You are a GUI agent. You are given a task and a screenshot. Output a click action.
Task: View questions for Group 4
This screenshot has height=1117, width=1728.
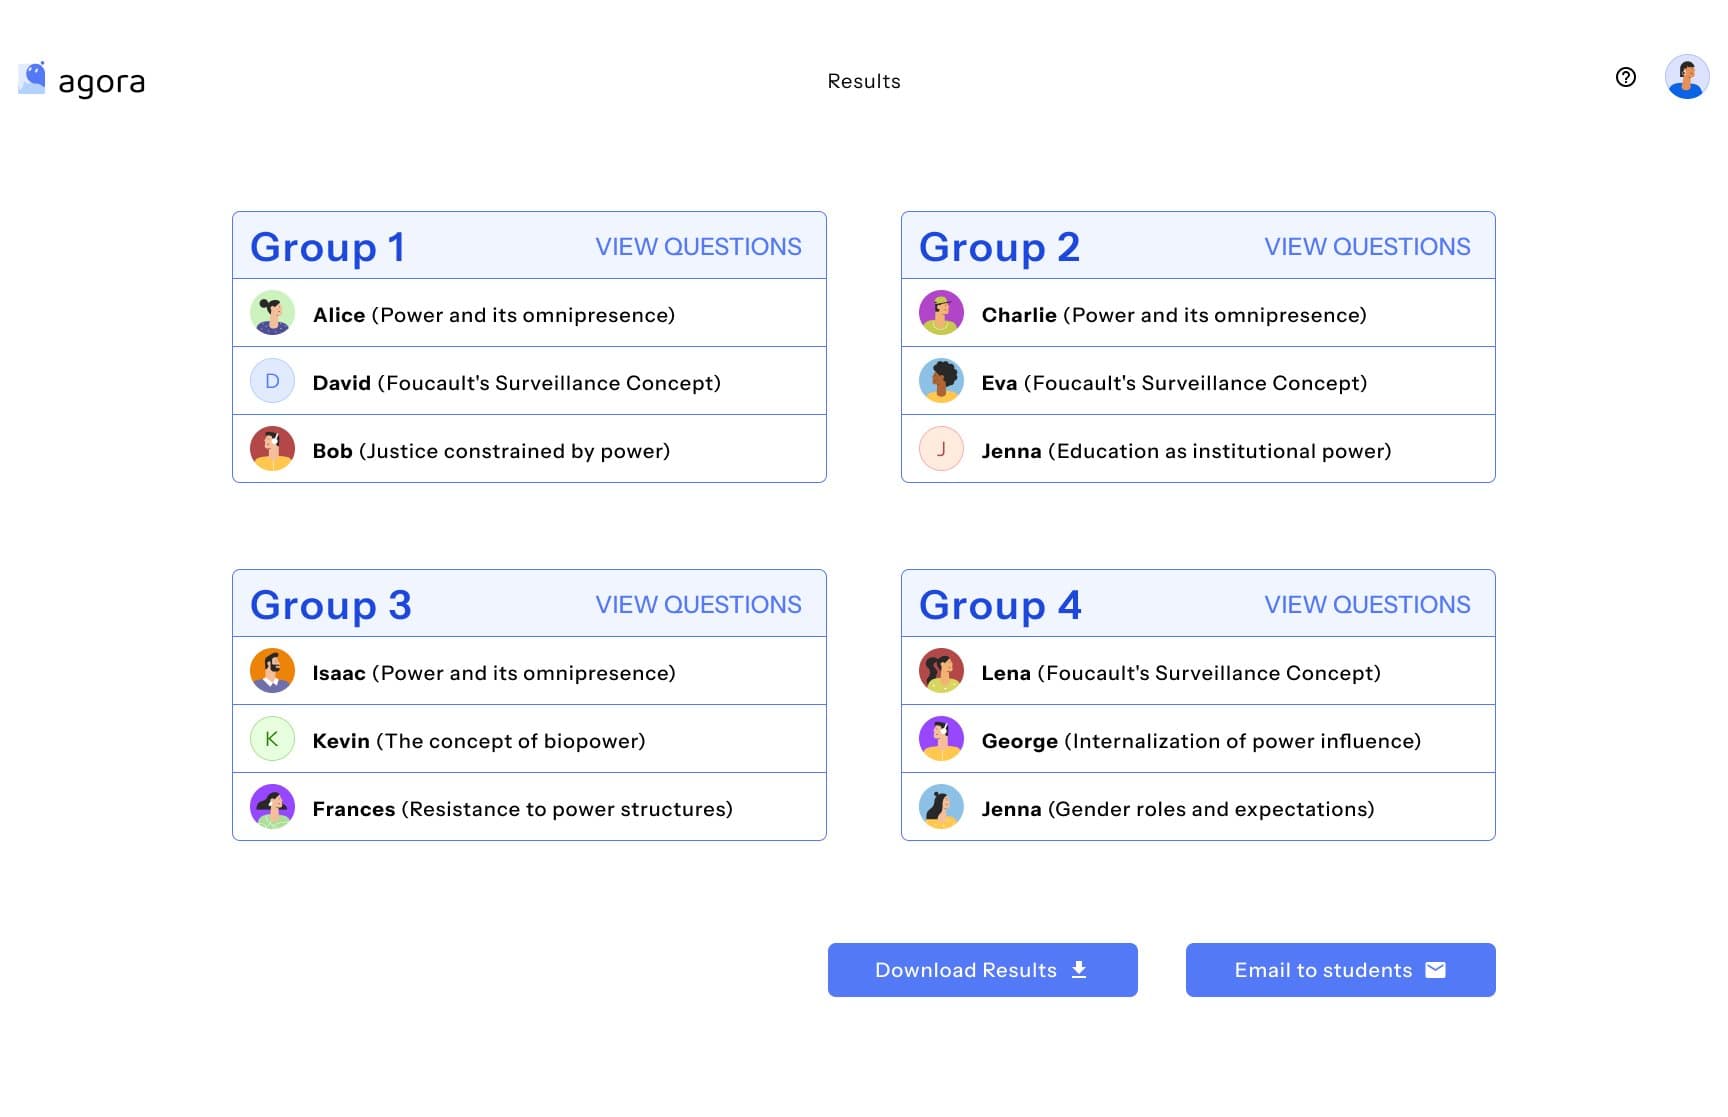(1367, 605)
